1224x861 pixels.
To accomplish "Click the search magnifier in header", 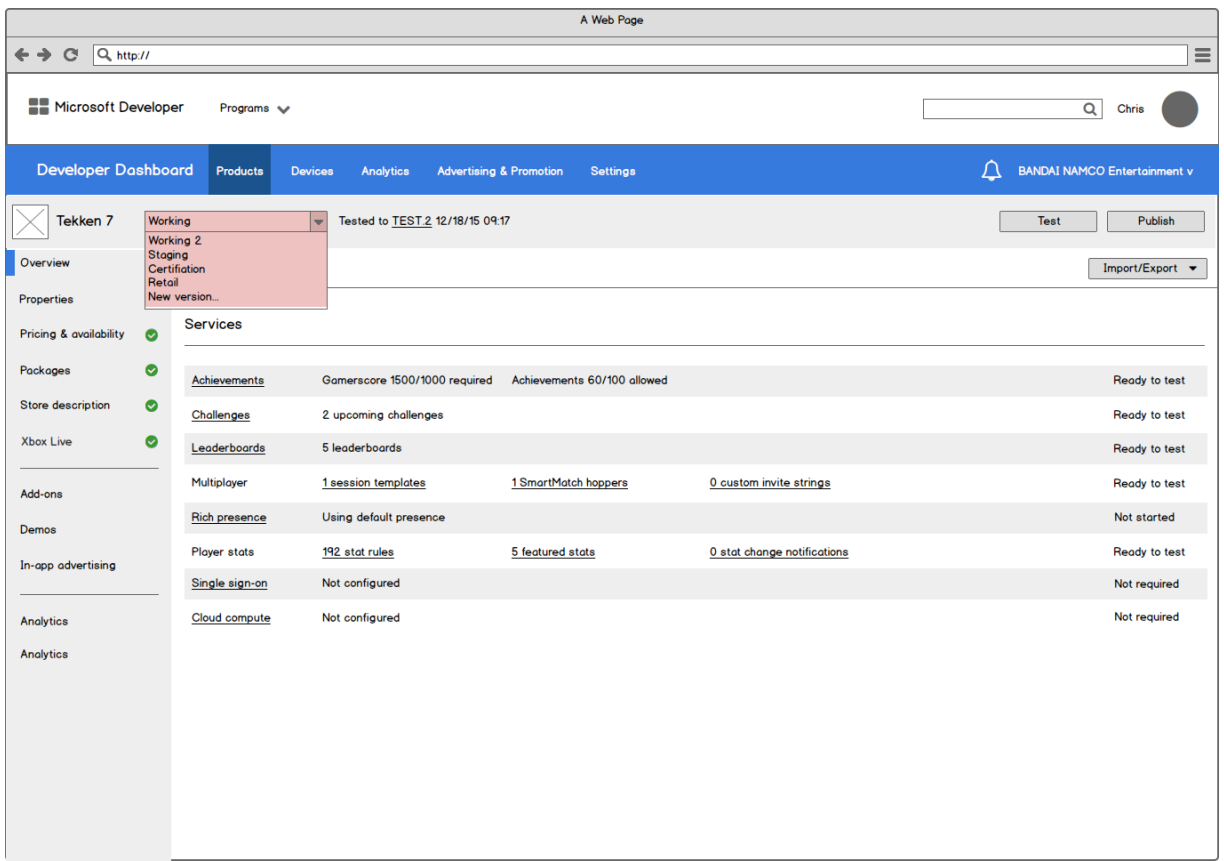I will pos(1090,109).
